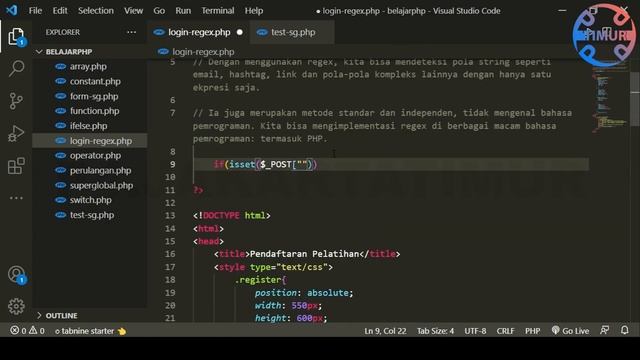Click the VS Code logo icon
The image size is (640, 360).
tap(12, 10)
